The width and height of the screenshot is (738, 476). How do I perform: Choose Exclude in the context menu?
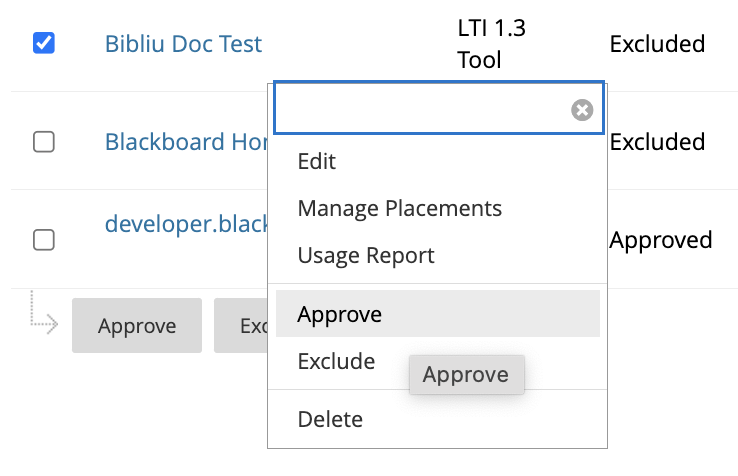pos(336,361)
